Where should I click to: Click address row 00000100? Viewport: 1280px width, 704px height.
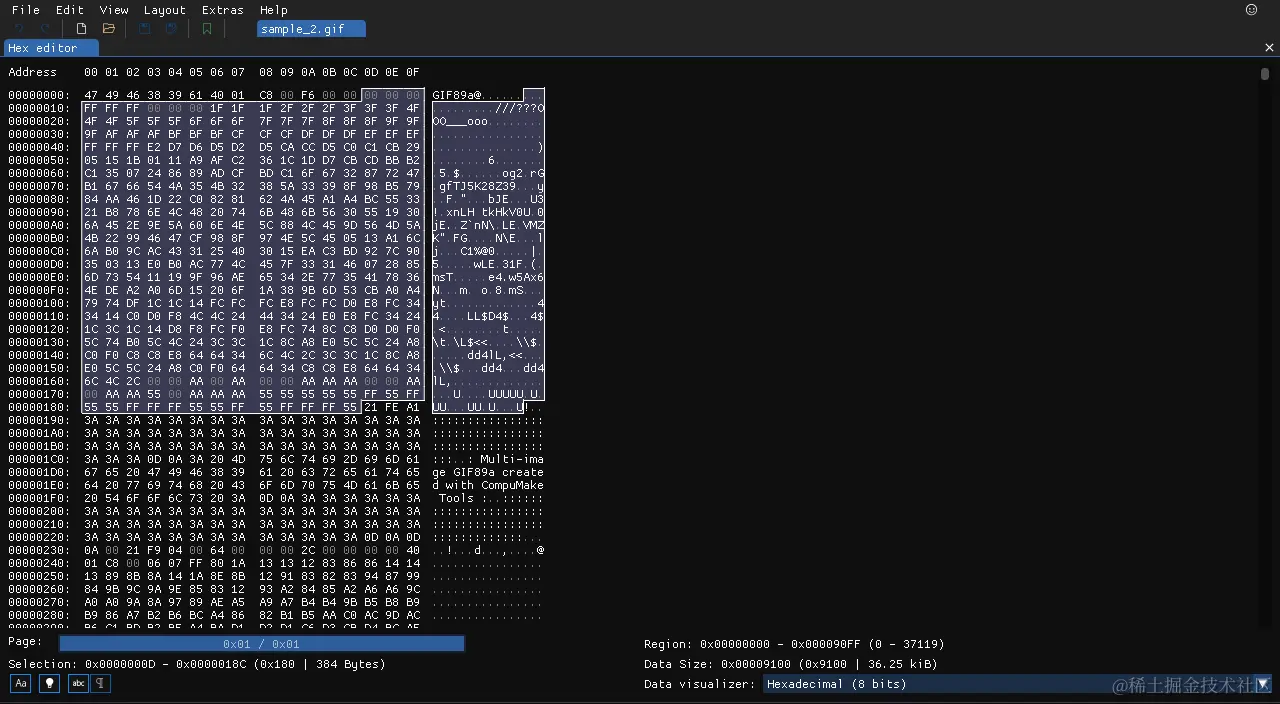click(40, 303)
